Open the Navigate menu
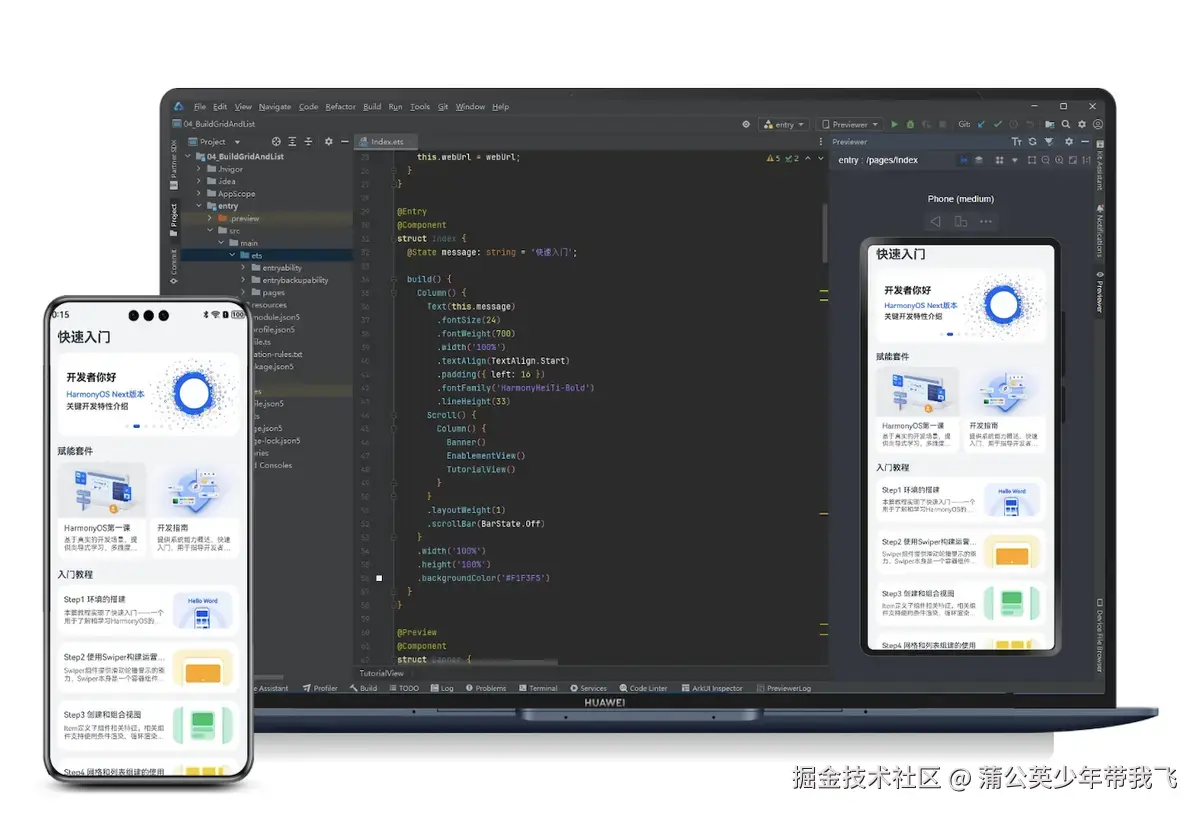Screen dimensions: 1200x814 coord(275,106)
